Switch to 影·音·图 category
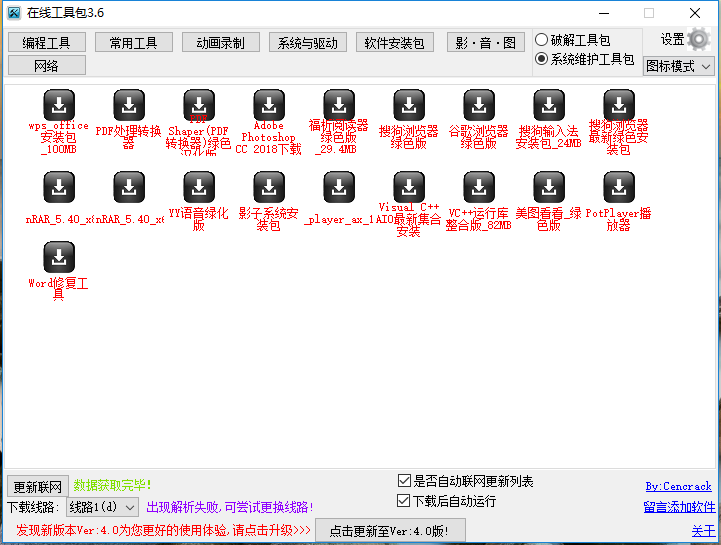721x545 pixels. [486, 42]
